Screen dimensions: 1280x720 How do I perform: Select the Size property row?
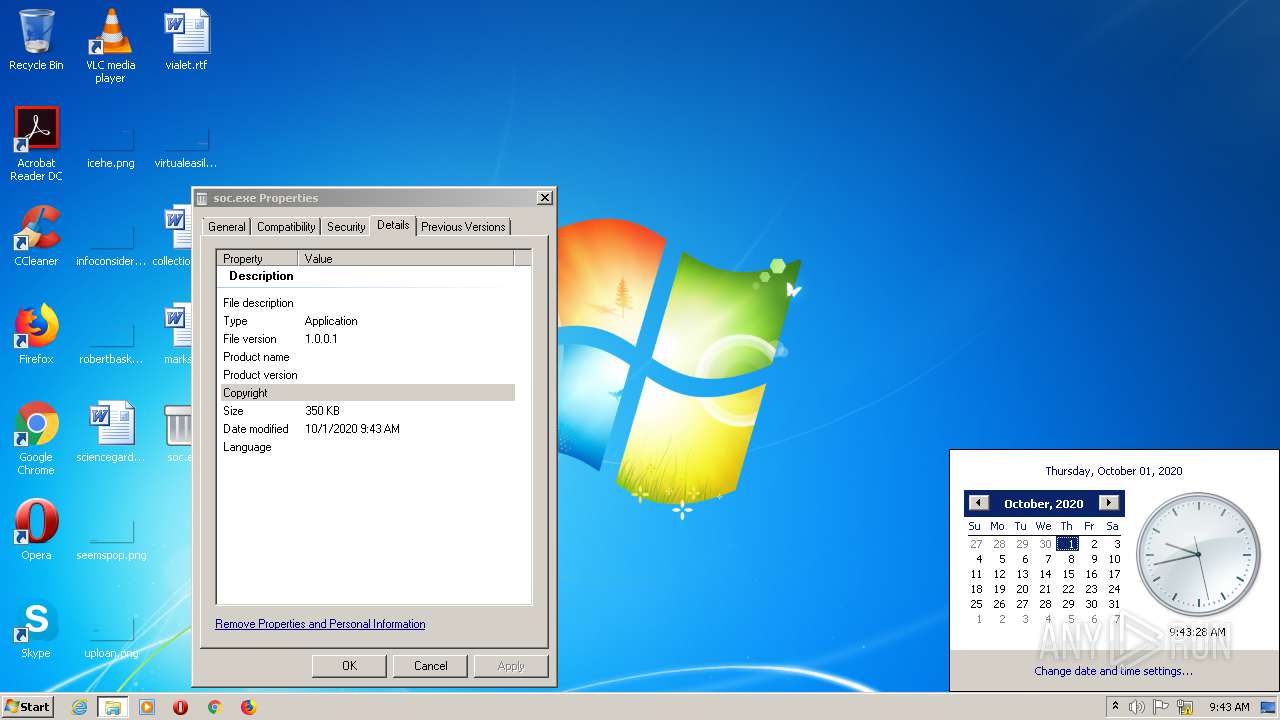coord(368,411)
